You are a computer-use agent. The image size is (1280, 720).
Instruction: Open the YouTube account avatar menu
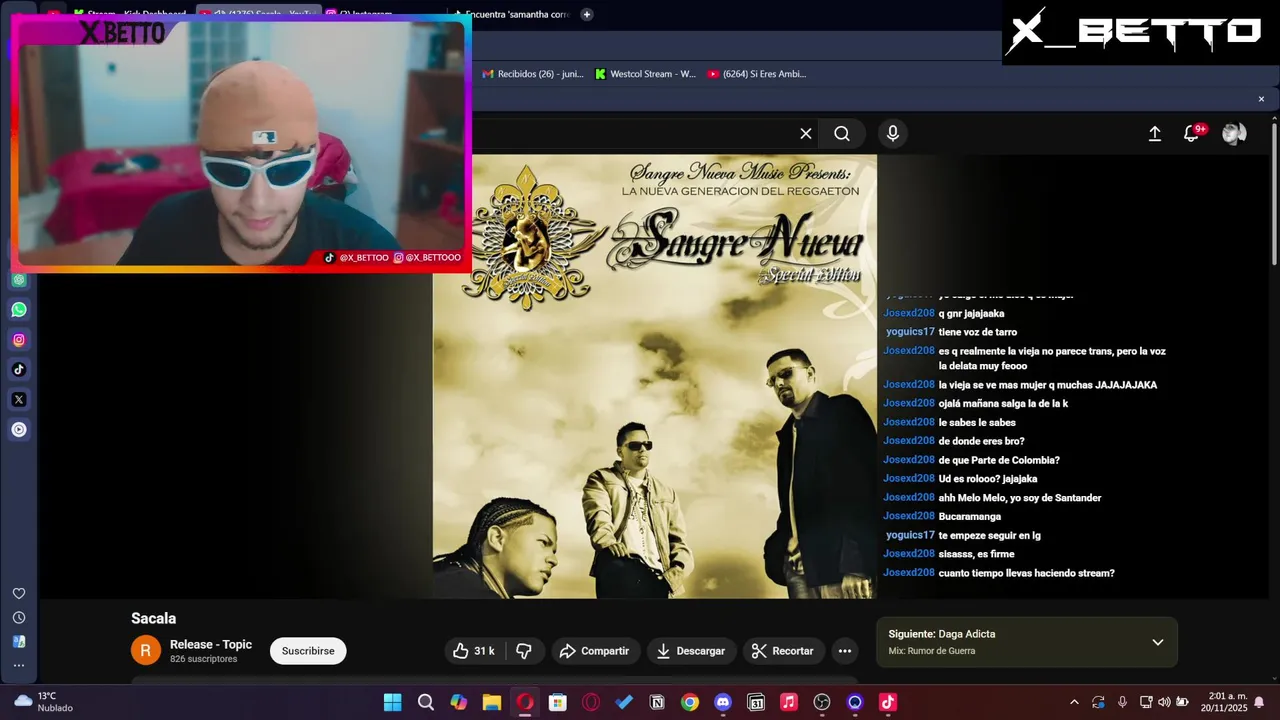pos(1234,134)
